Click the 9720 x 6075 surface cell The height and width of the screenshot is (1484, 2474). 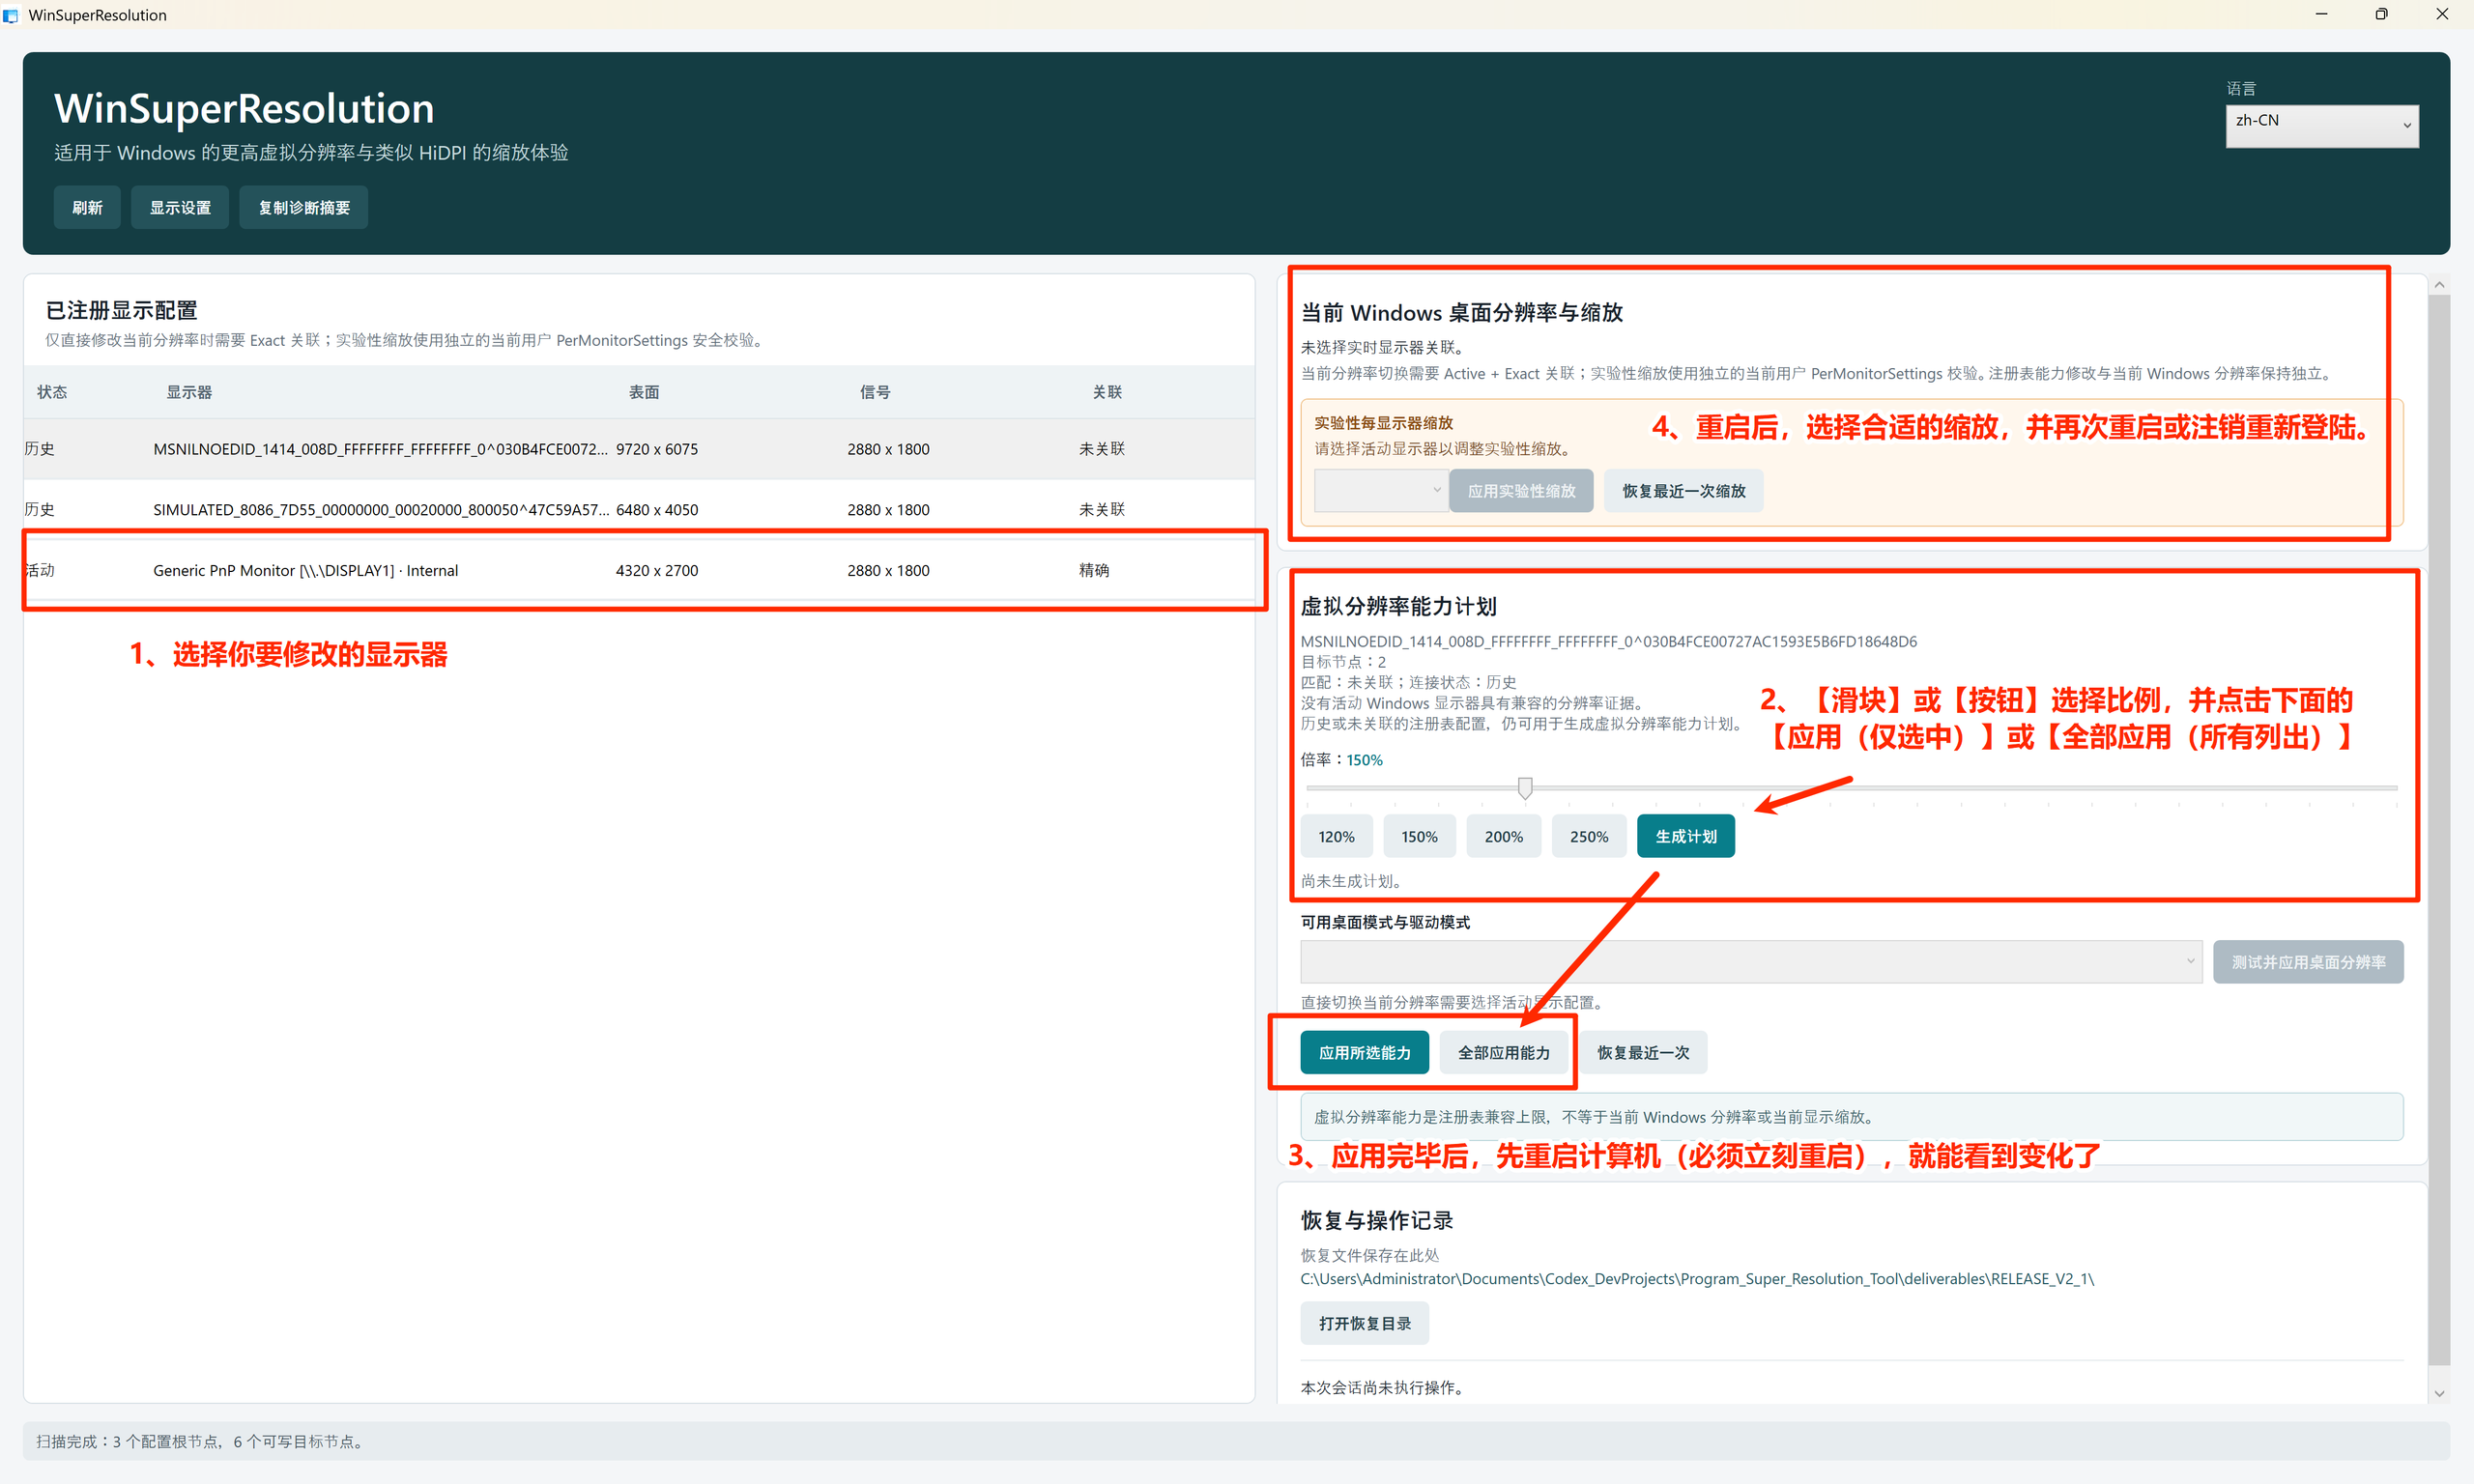pos(657,449)
